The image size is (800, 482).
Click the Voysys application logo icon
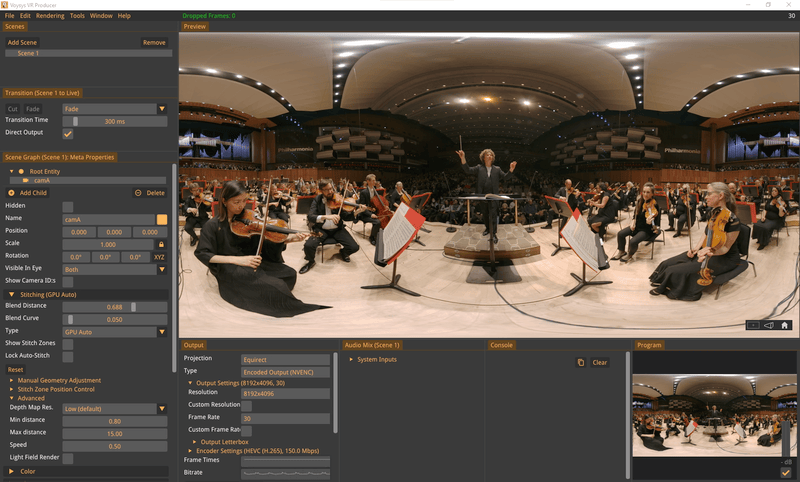pyautogui.click(x=4, y=5)
